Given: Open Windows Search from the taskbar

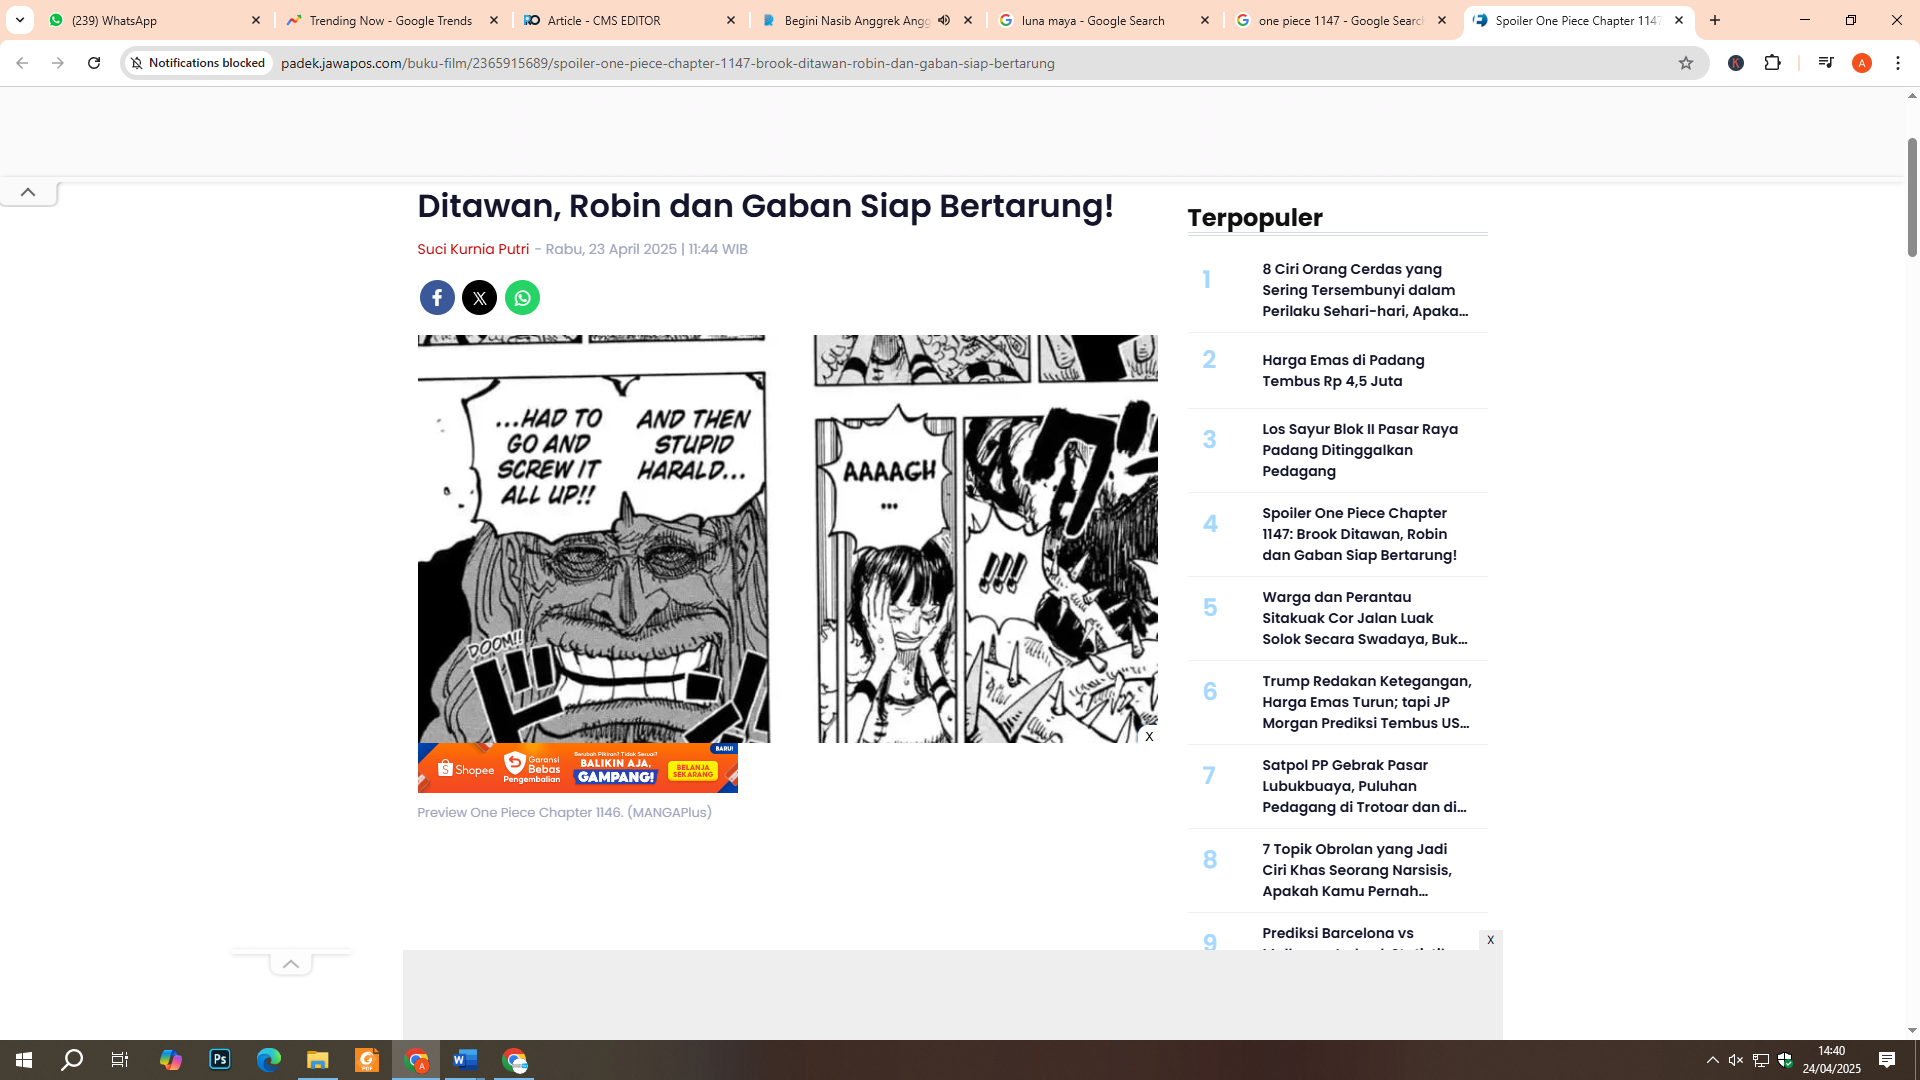Looking at the screenshot, I should 72,1060.
